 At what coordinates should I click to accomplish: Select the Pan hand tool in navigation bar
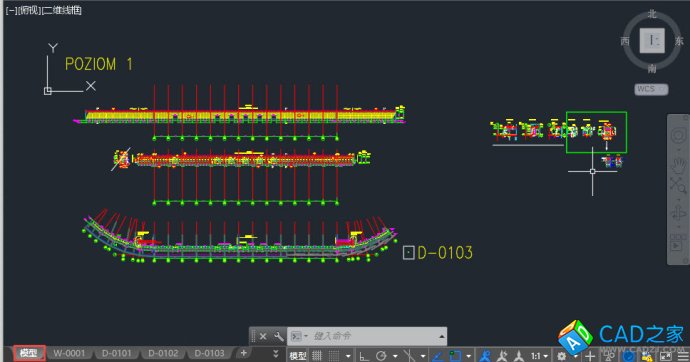tap(678, 166)
